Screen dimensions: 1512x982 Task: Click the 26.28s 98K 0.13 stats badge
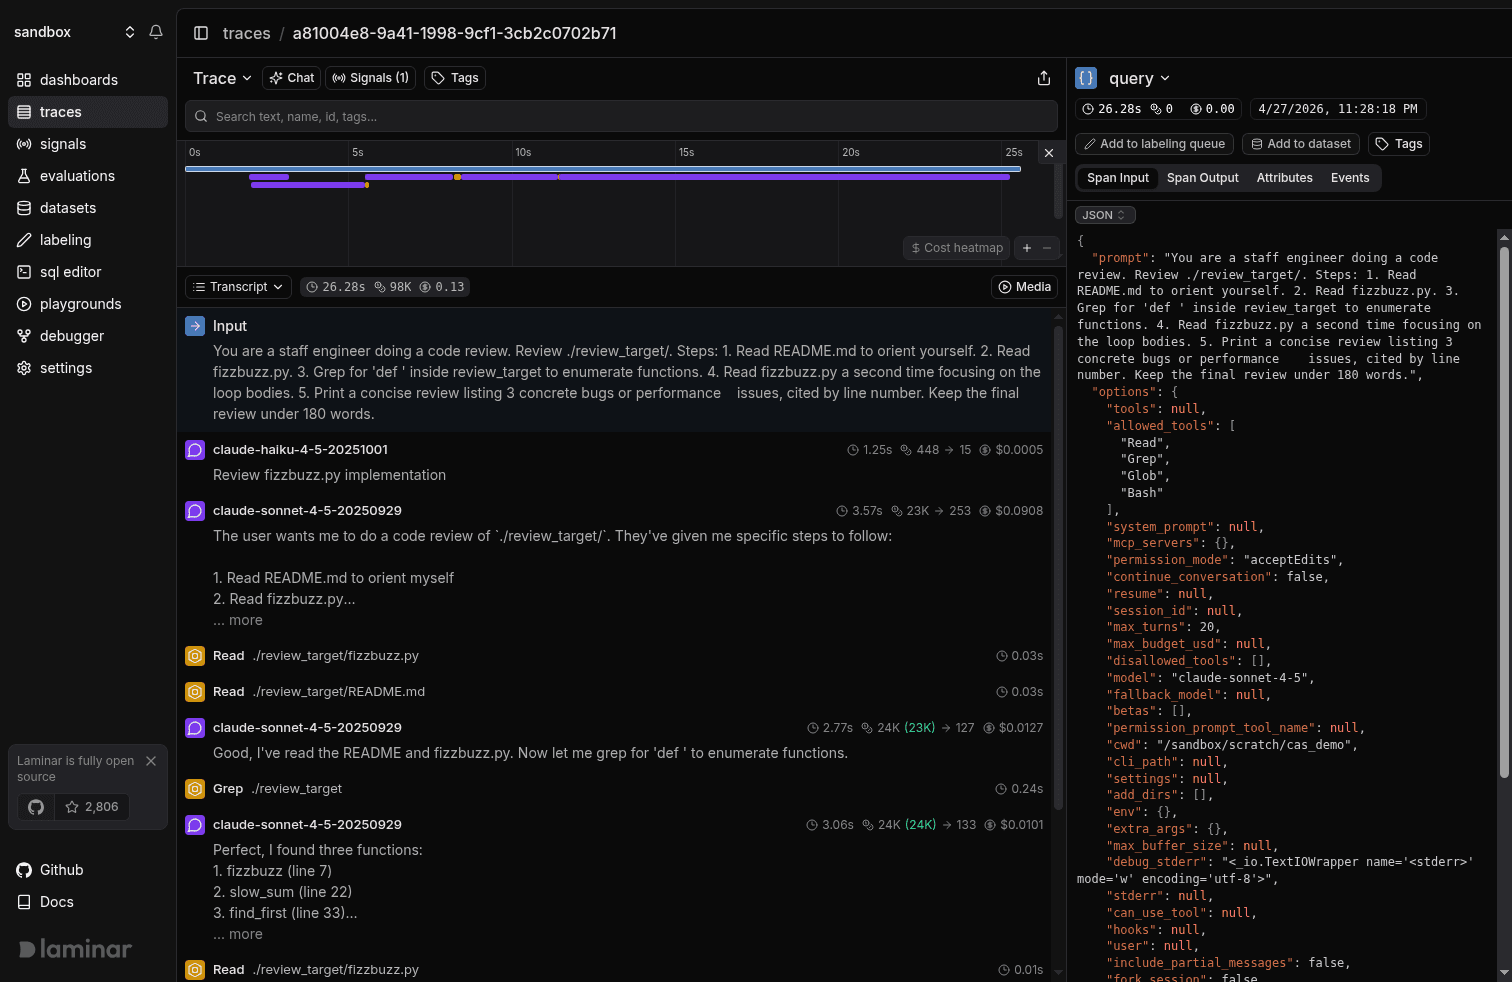[x=385, y=287]
